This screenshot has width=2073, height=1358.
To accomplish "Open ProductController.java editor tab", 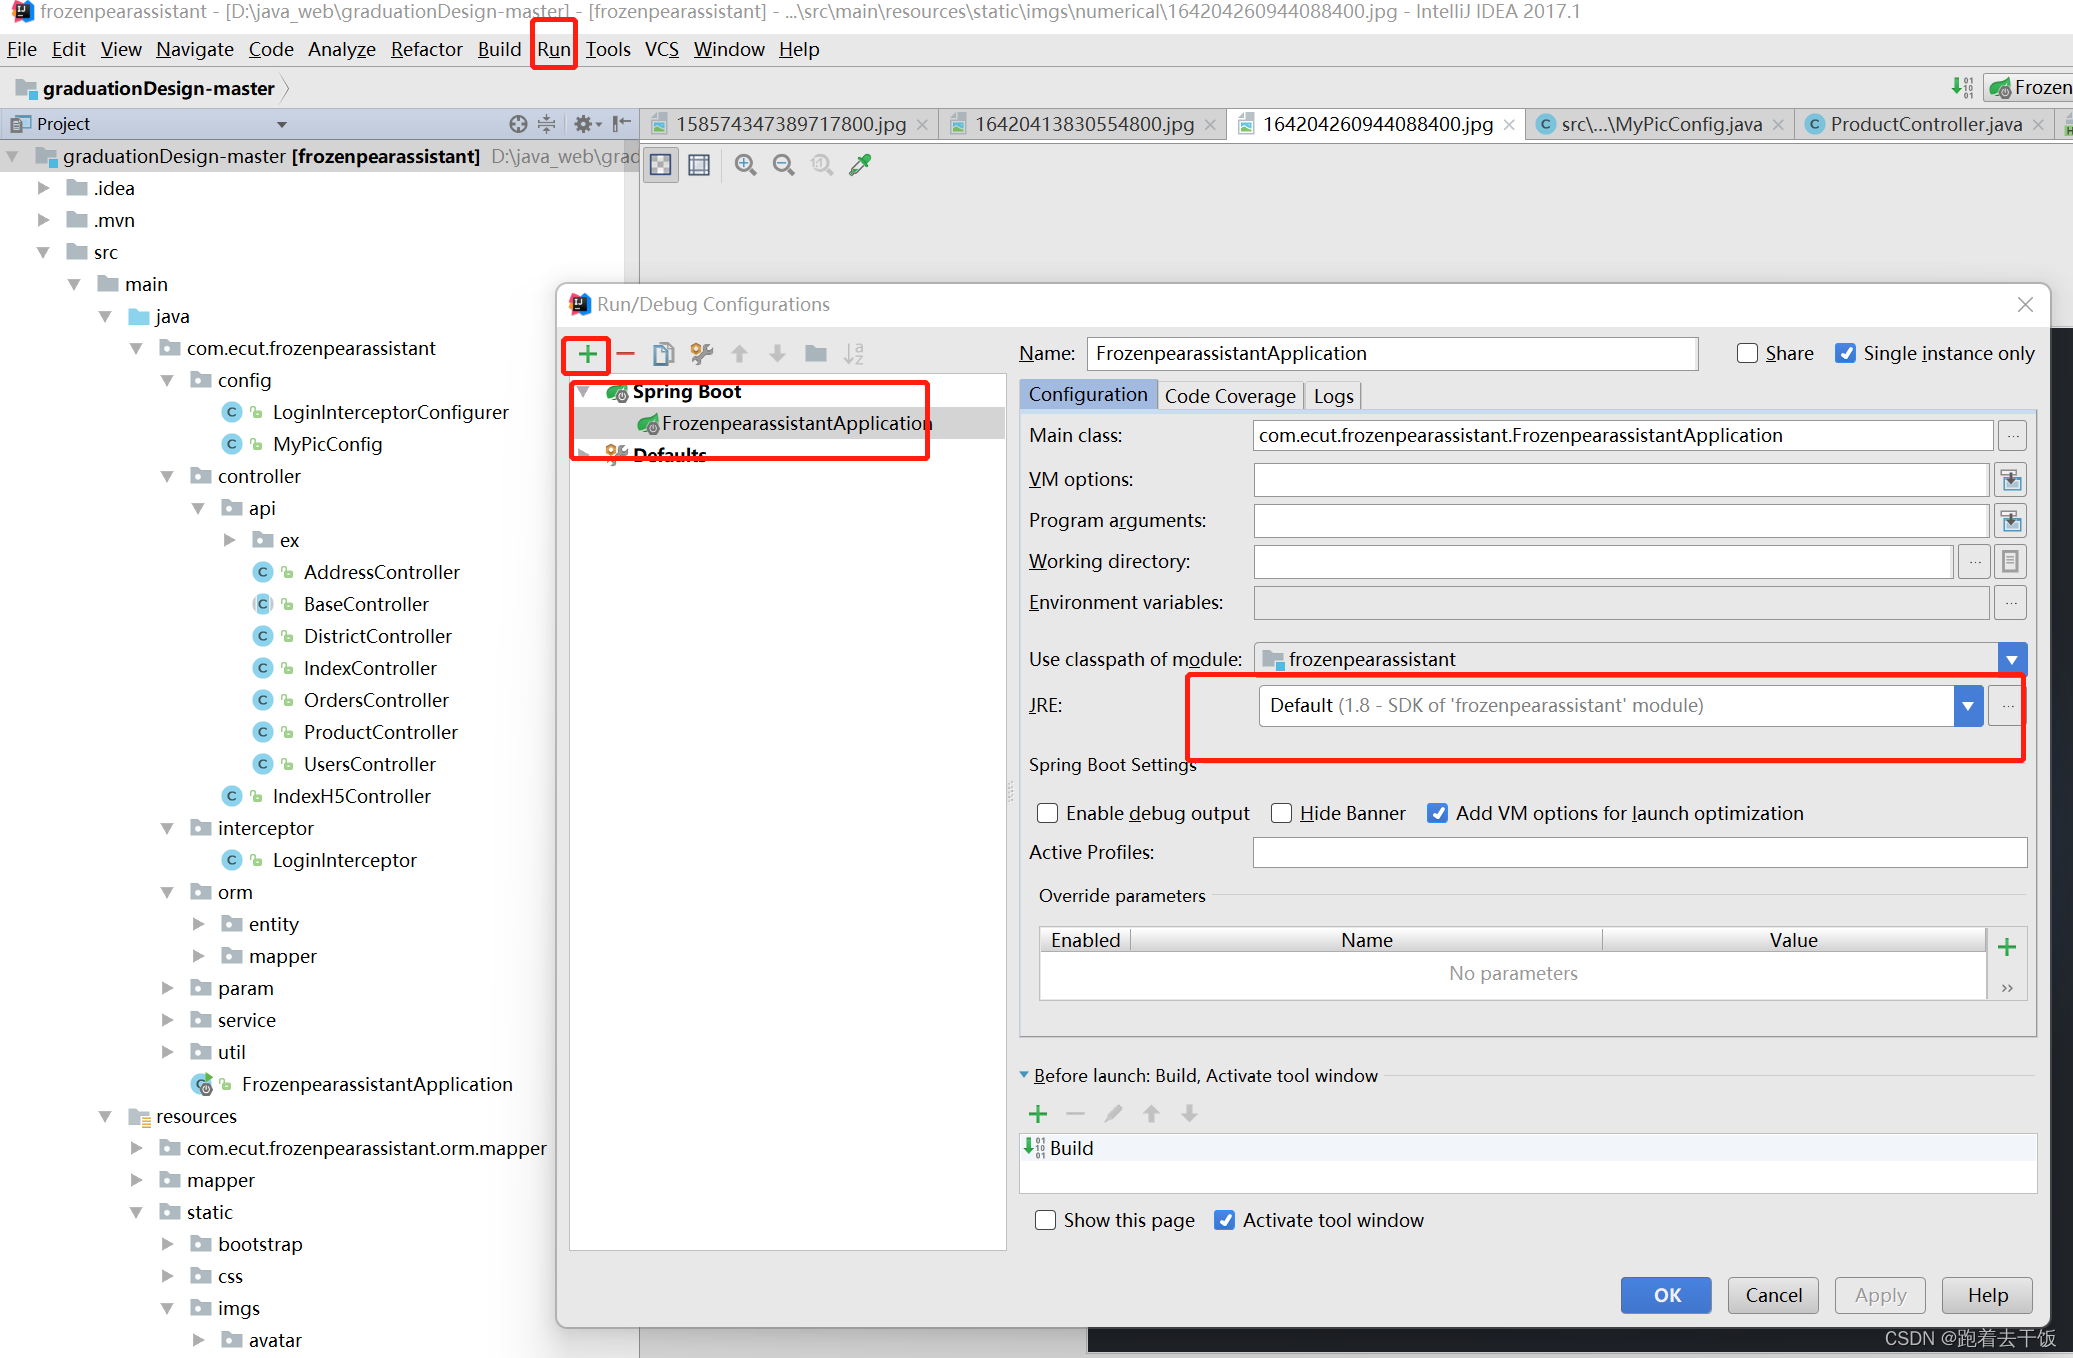I will pyautogui.click(x=1925, y=124).
